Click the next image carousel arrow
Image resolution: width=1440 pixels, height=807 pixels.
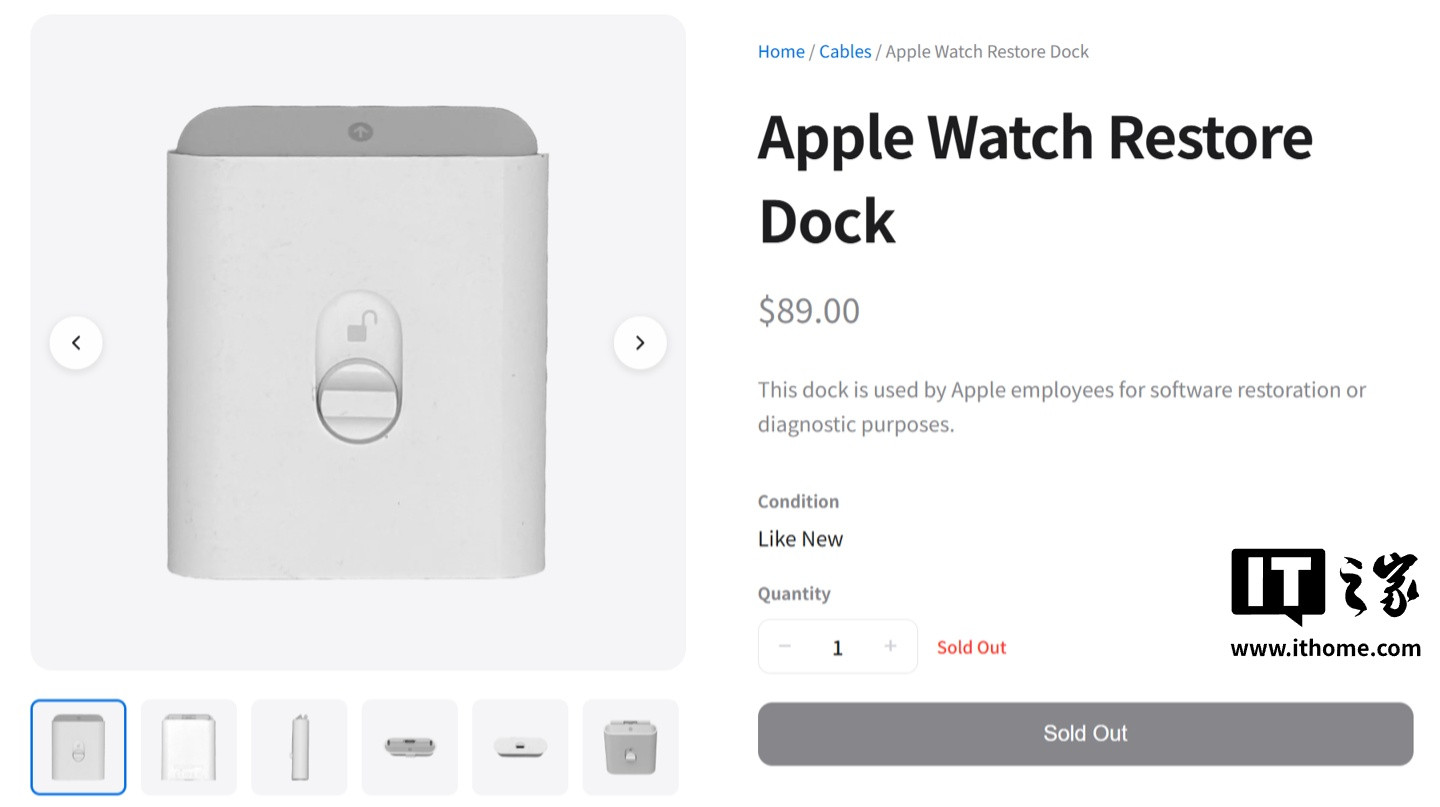tap(640, 342)
